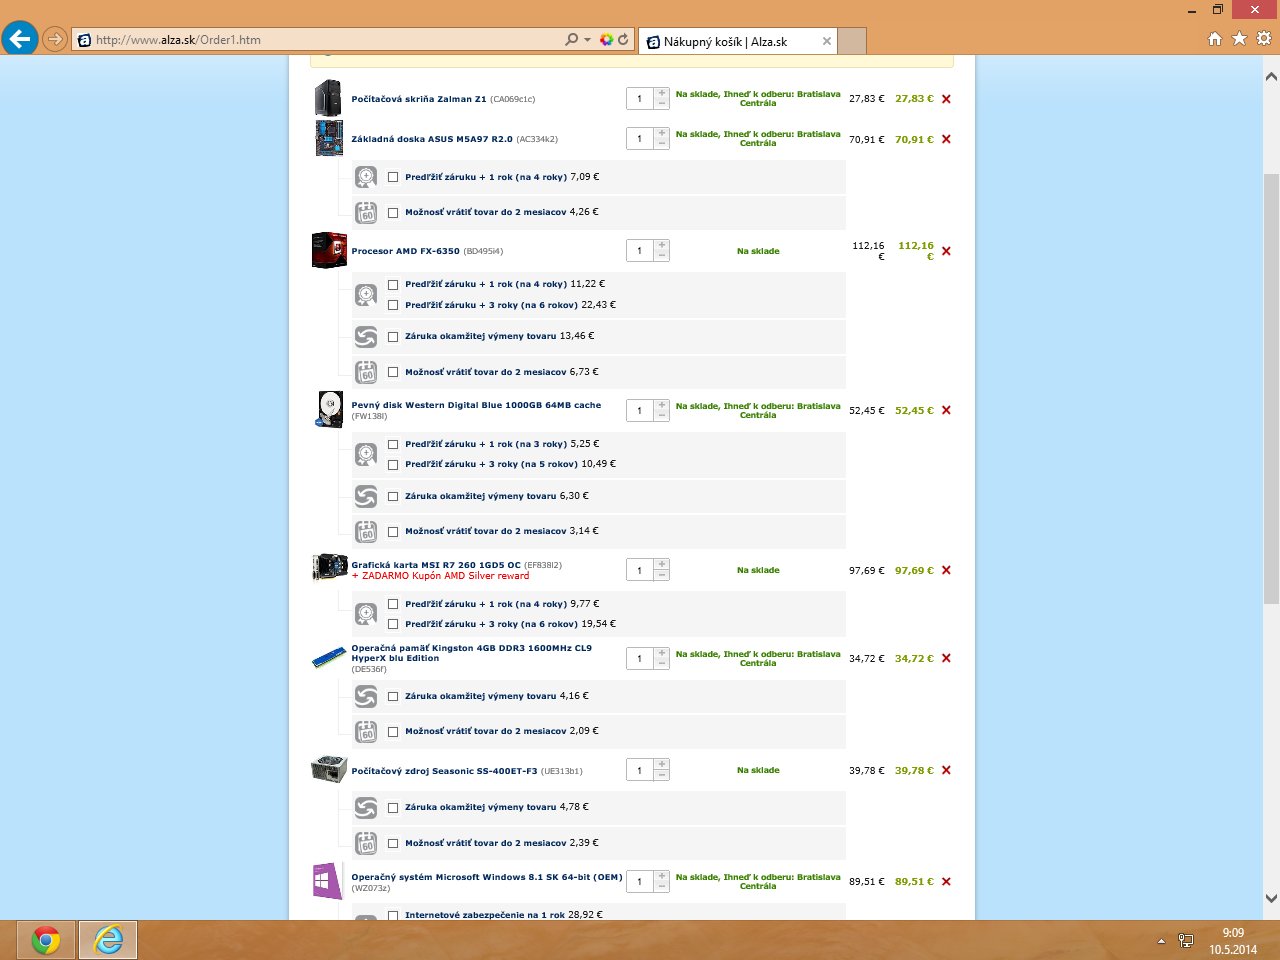Select the Nákupný košík | Alza.sk tab
The height and width of the screenshot is (960, 1280).
coord(738,41)
